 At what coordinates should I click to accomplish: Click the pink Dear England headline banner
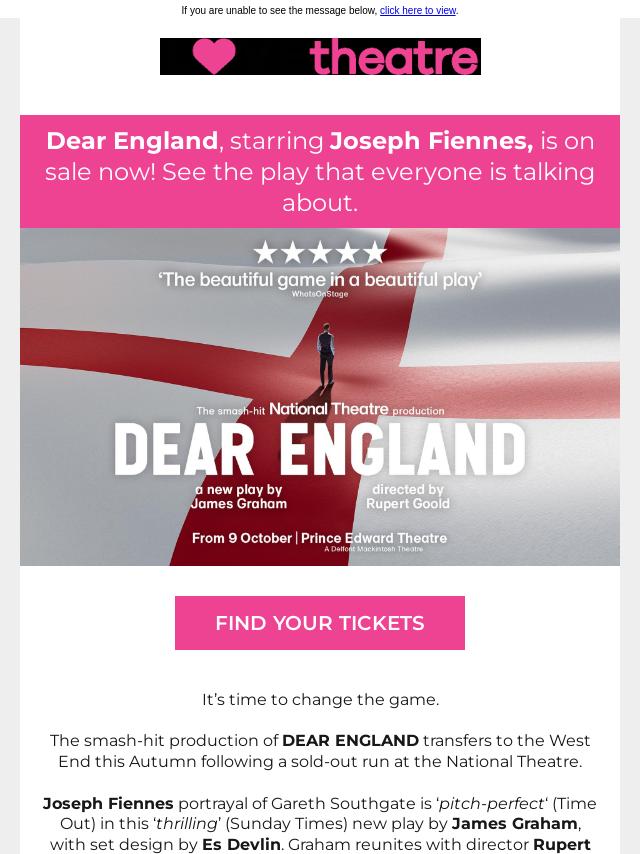(320, 172)
